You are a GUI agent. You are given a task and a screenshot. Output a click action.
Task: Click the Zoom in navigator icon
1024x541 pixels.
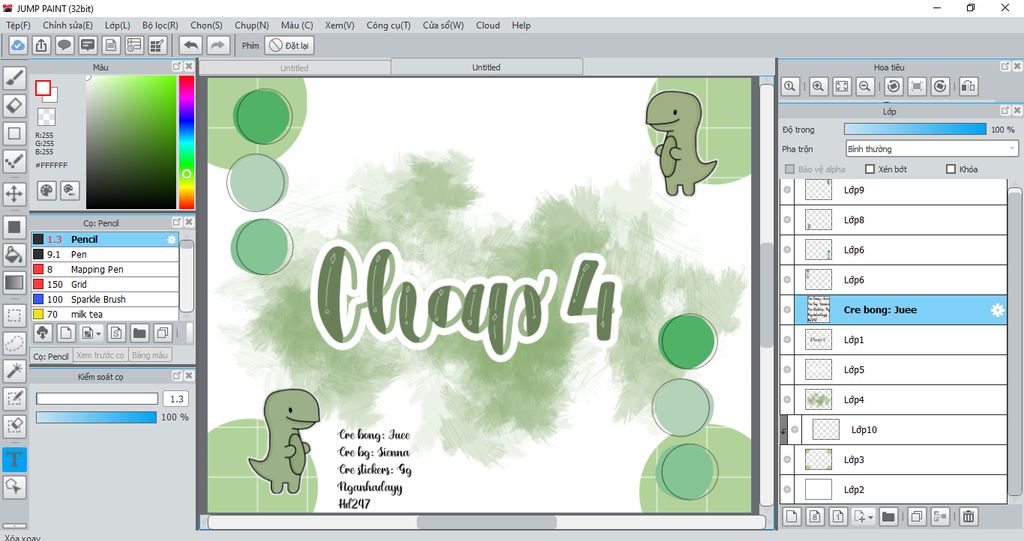click(818, 86)
